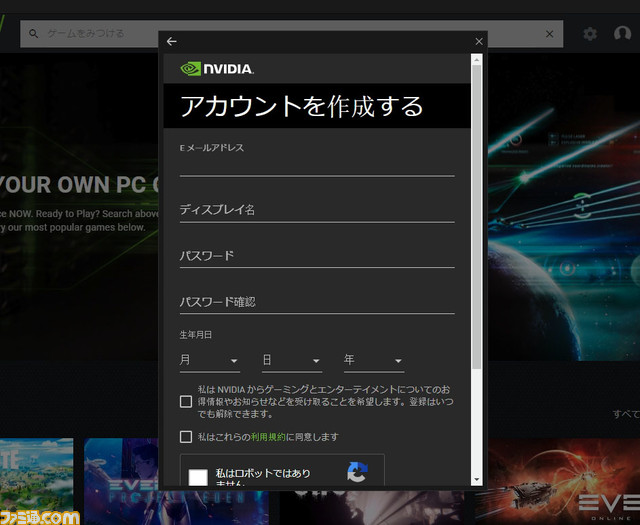The height and width of the screenshot is (525, 640).
Task: Open the 日 birth day dropdown
Action: pyautogui.click(x=292, y=361)
